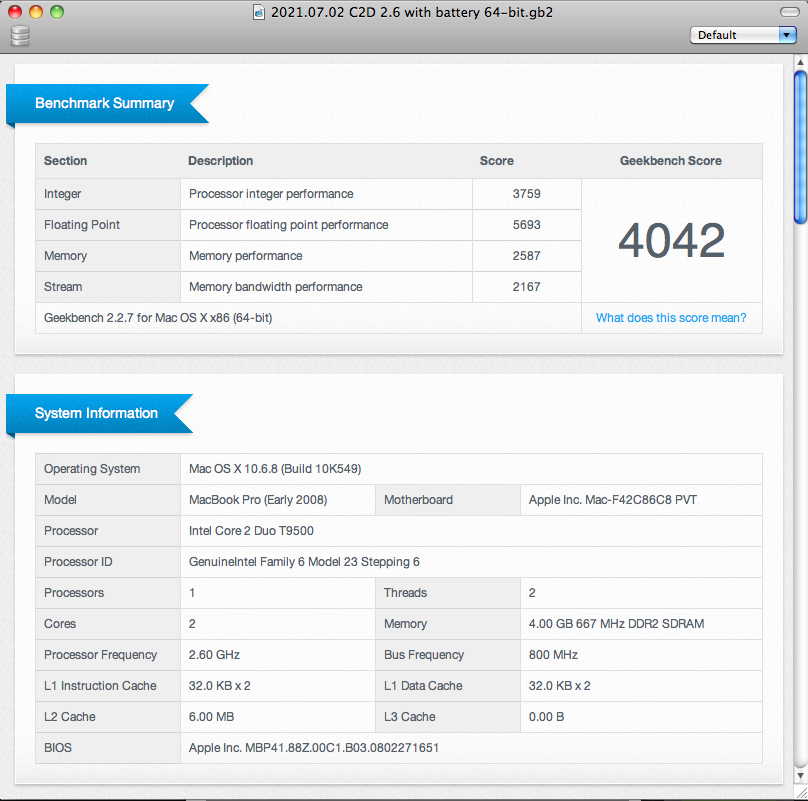Click the 'Bus Frequency' label cell
This screenshot has height=801, width=808.
pyautogui.click(x=448, y=655)
